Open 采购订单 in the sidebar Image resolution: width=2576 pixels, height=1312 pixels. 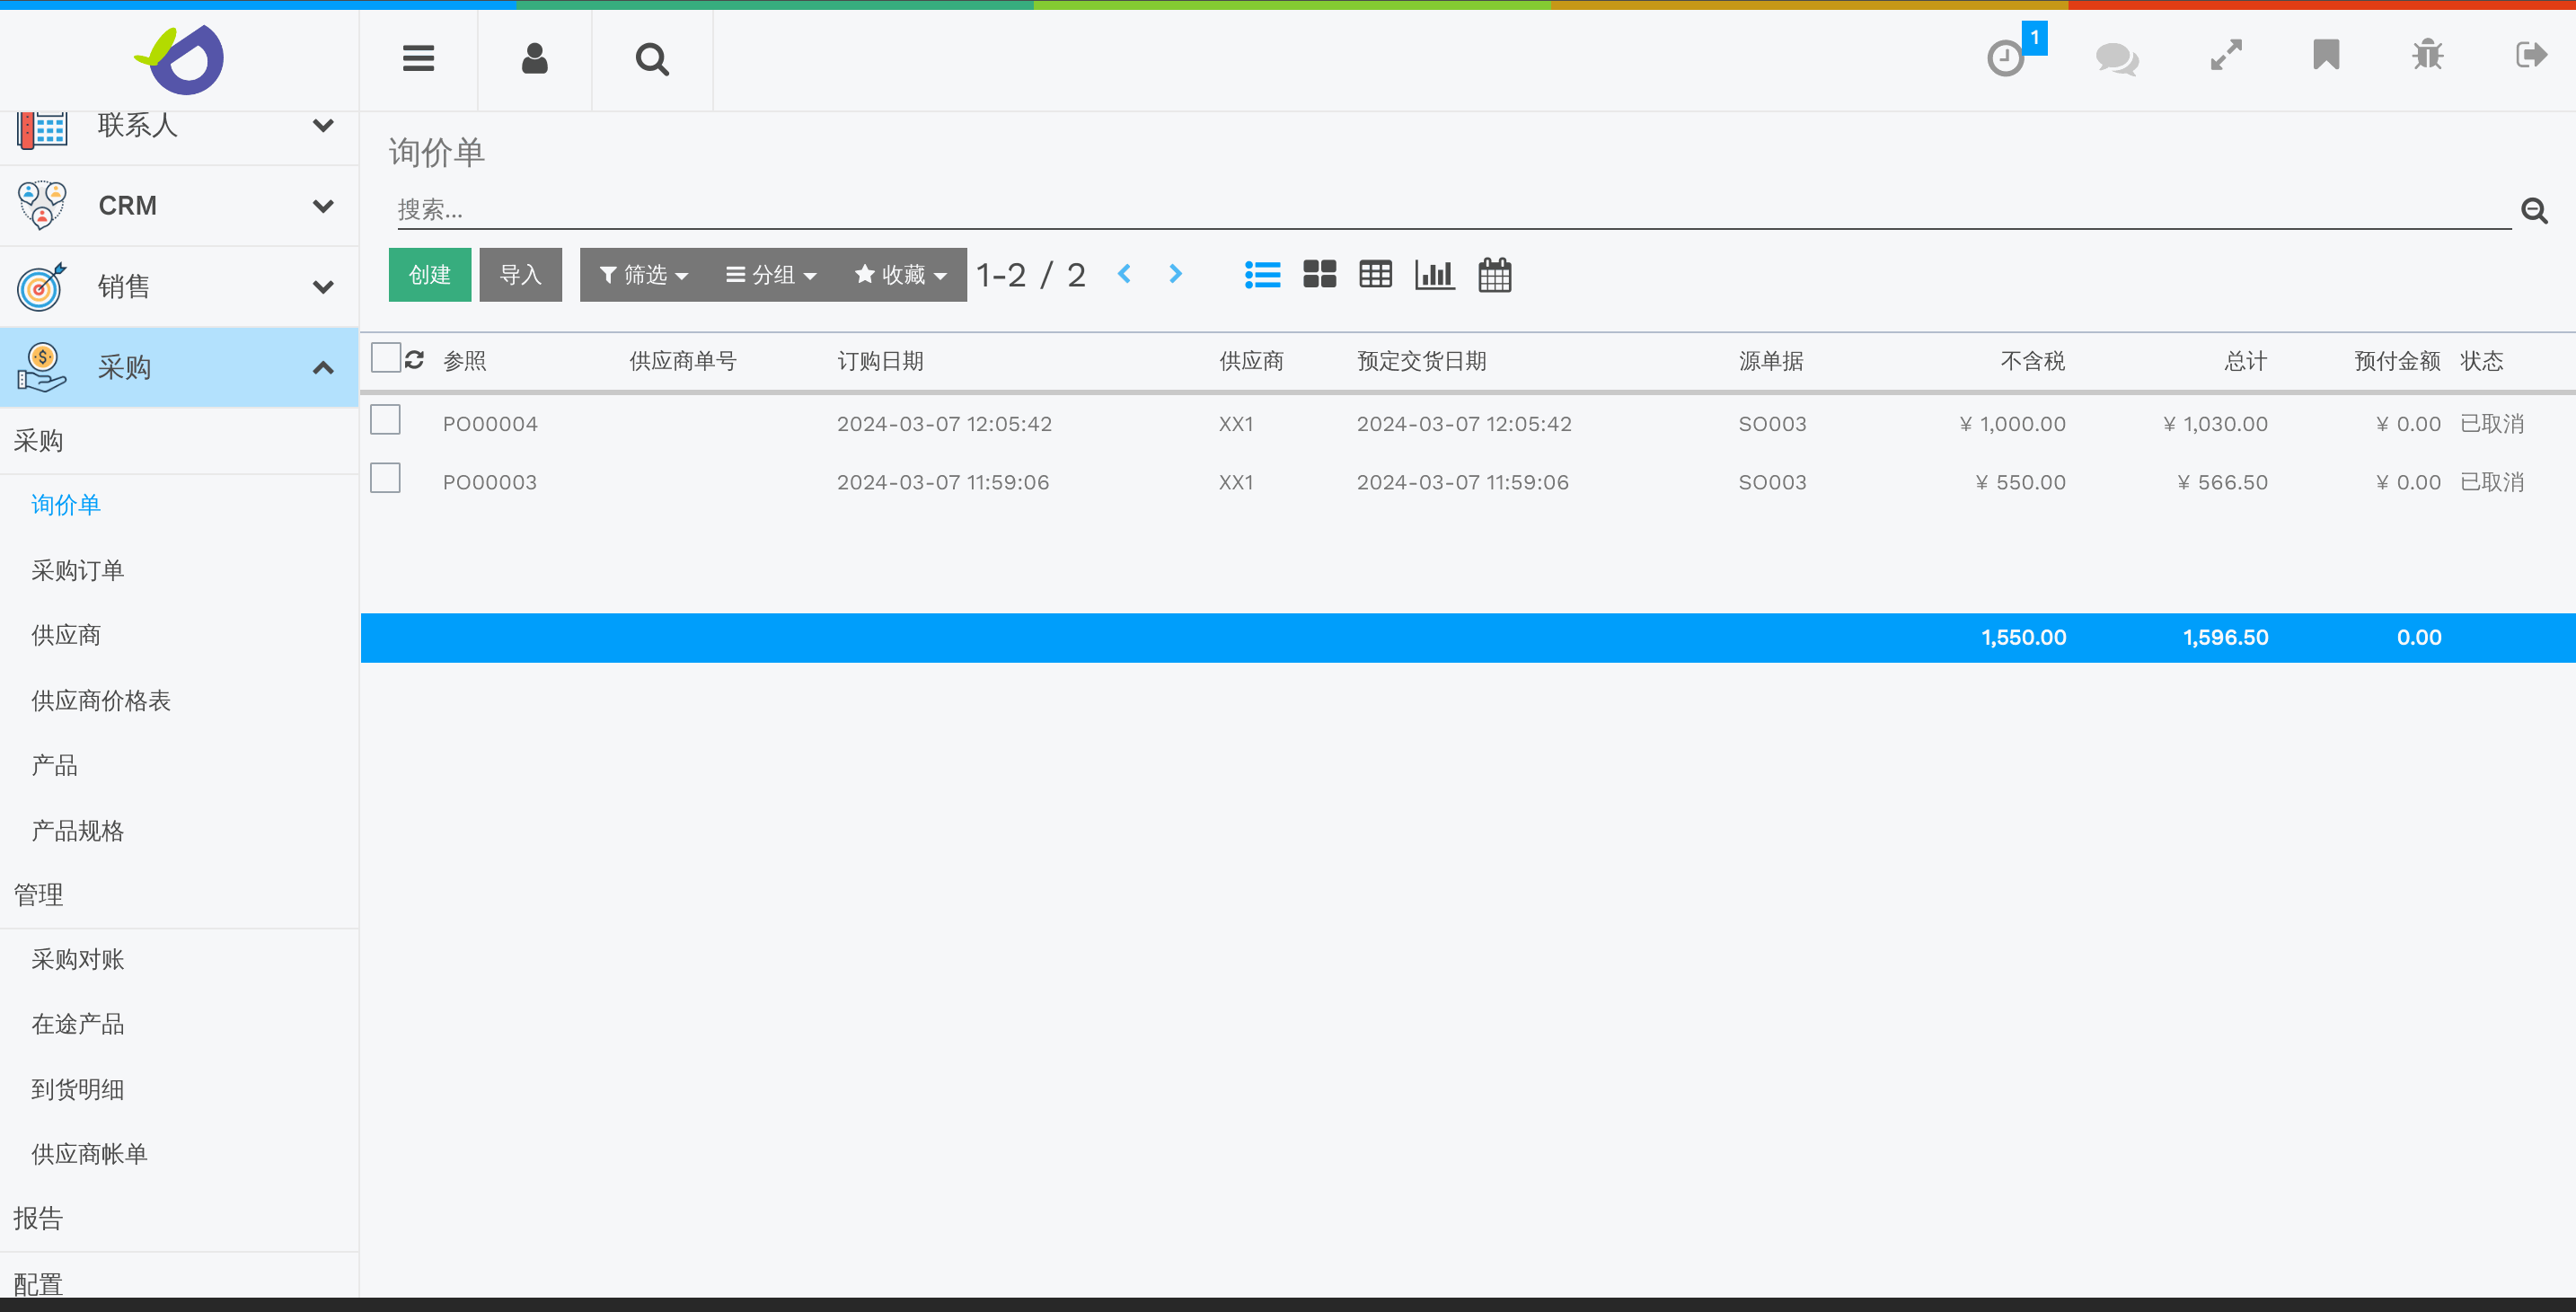coord(77,570)
